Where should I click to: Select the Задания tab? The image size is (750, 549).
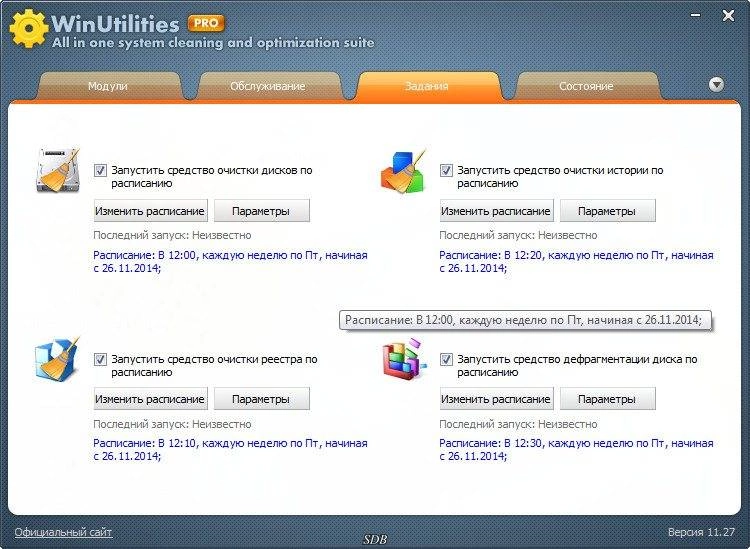pos(427,86)
